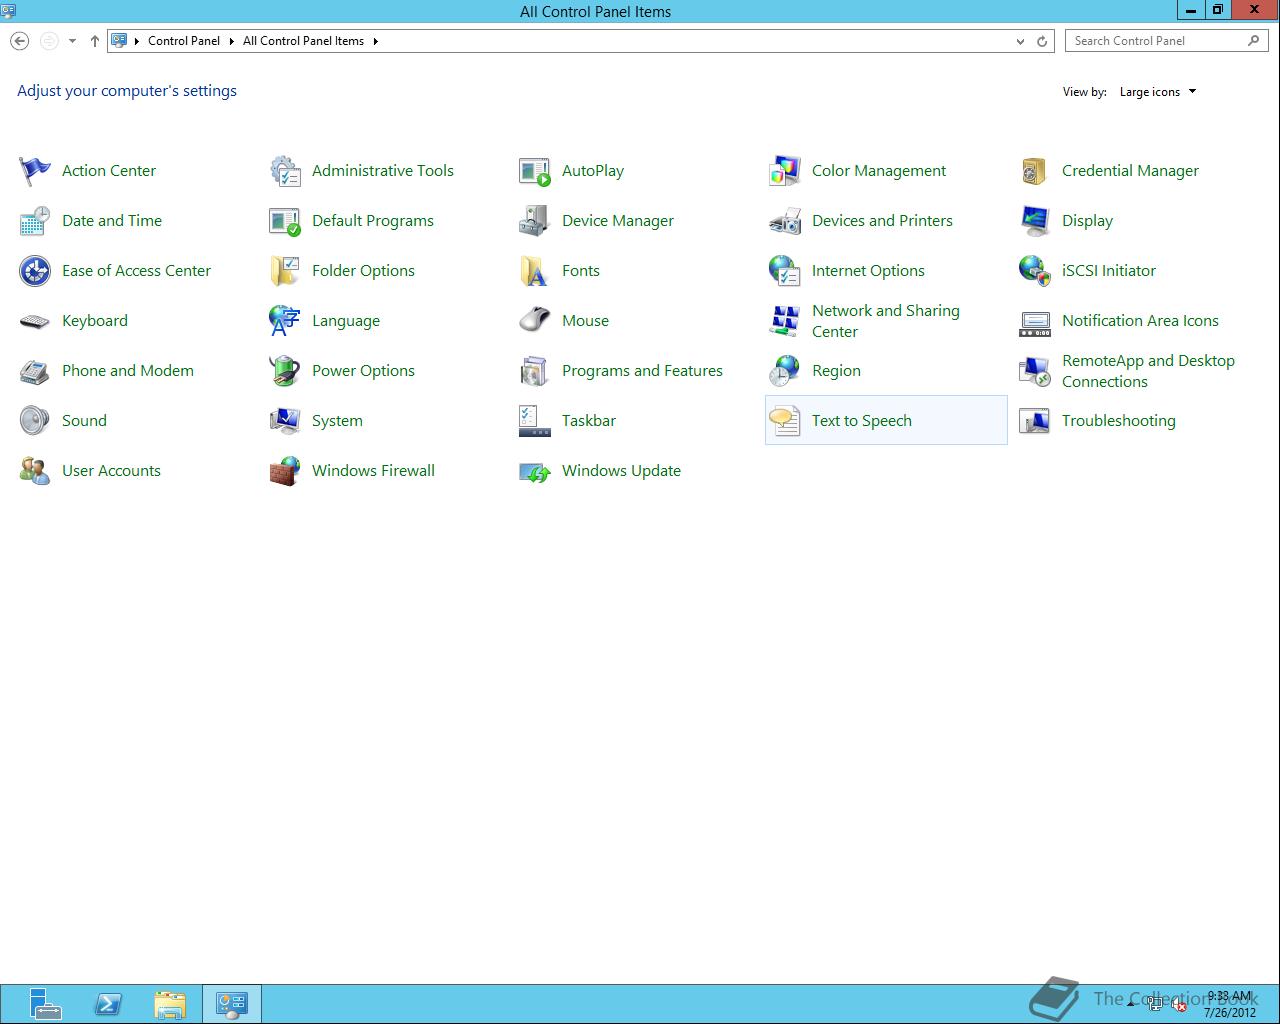The image size is (1280, 1024).
Task: Expand the Control Panel breadcrumb chevron
Action: point(231,41)
